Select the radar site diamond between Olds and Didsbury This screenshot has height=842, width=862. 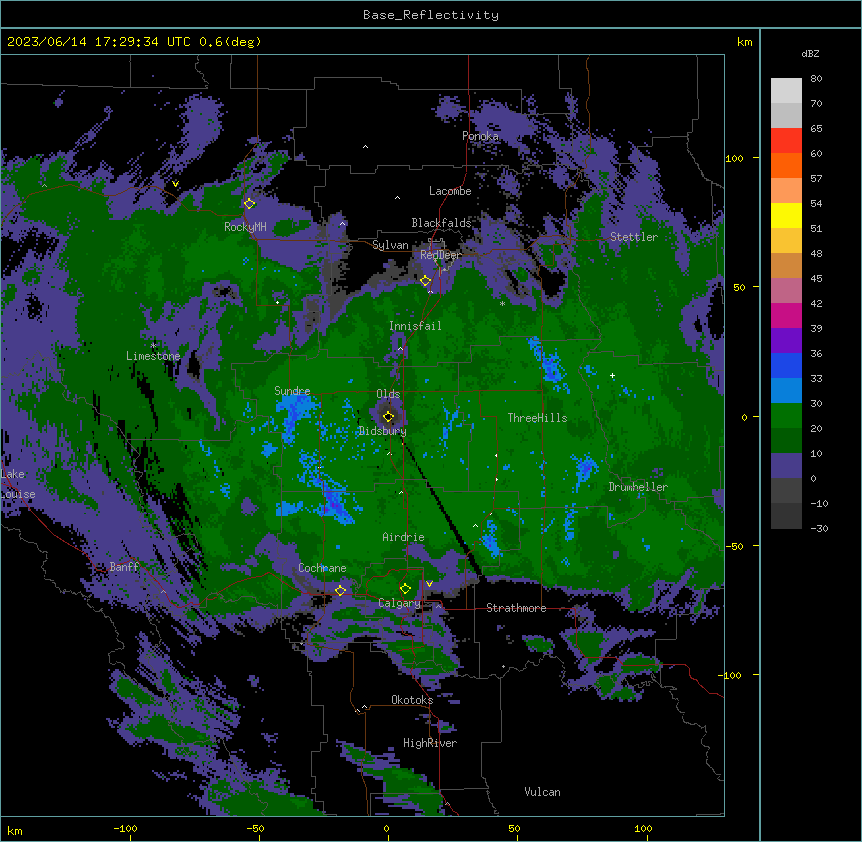tap(388, 417)
